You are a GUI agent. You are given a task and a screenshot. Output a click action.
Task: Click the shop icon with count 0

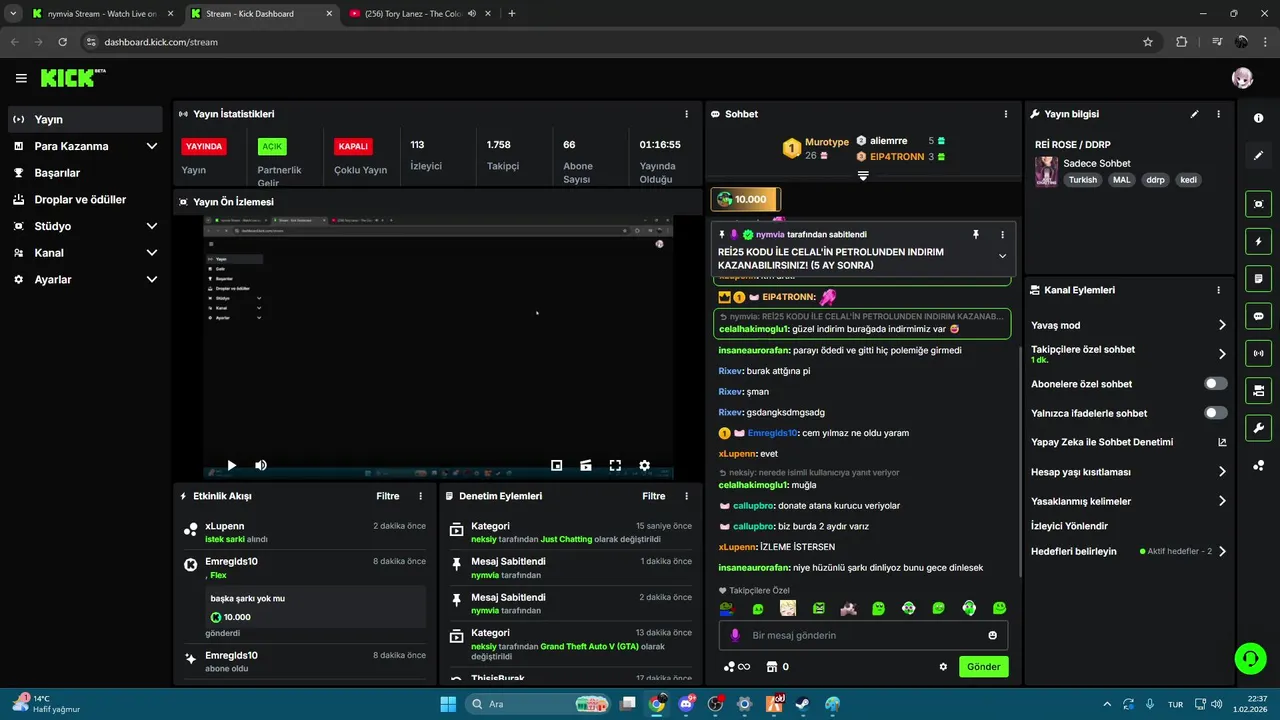[777, 667]
